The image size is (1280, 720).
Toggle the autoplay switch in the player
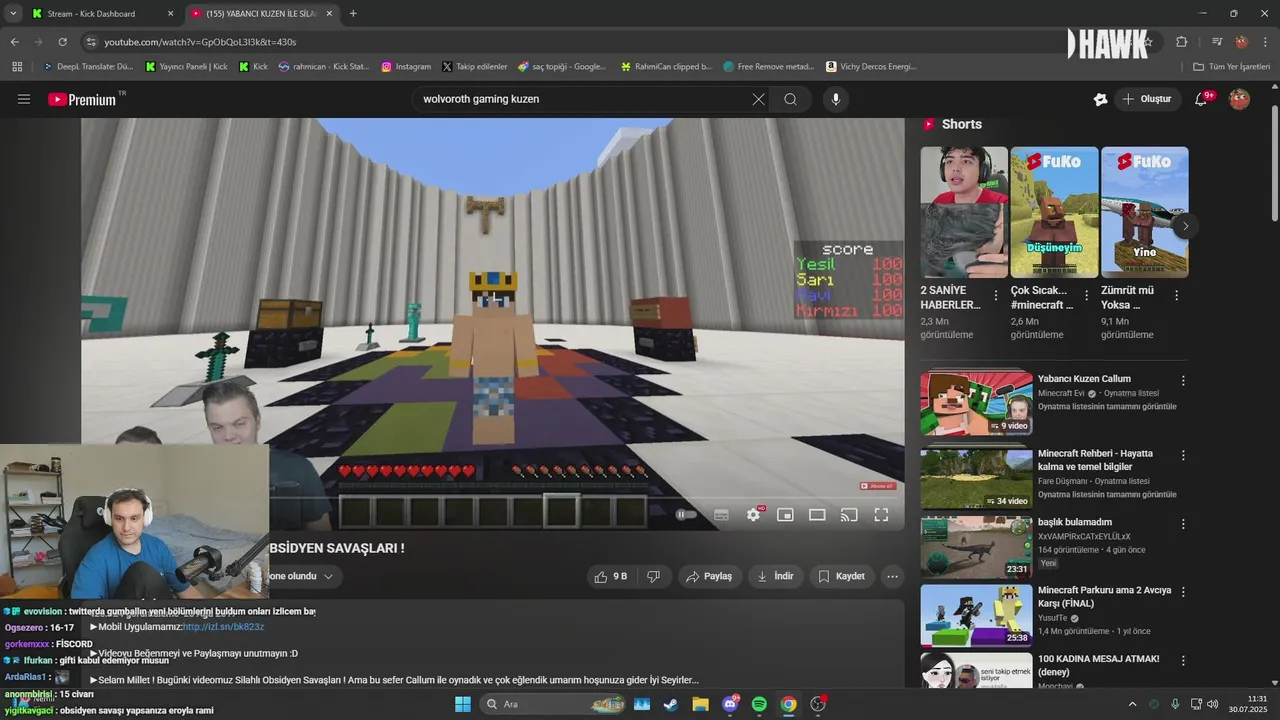pyautogui.click(x=686, y=514)
